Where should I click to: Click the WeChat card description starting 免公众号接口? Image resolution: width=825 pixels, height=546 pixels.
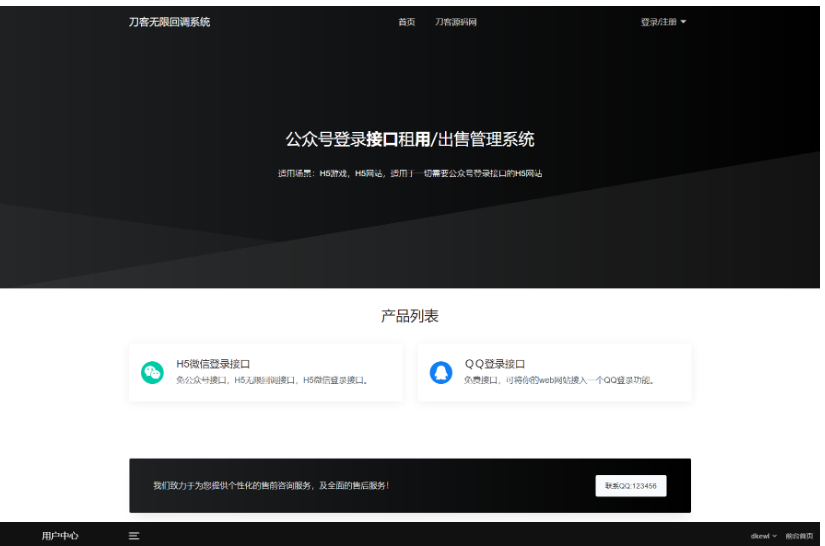[273, 380]
